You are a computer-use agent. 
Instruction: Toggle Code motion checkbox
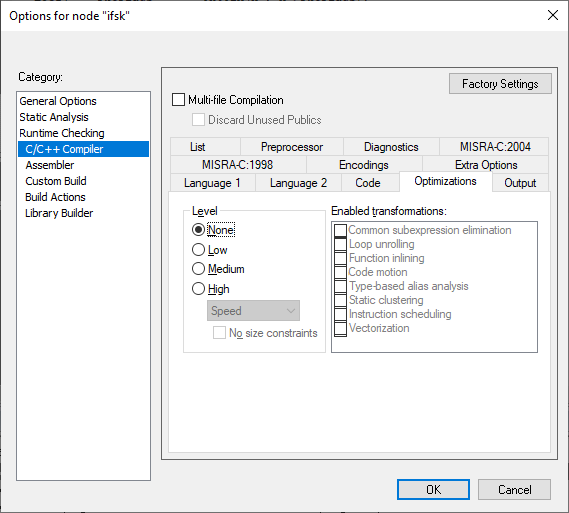[340, 272]
